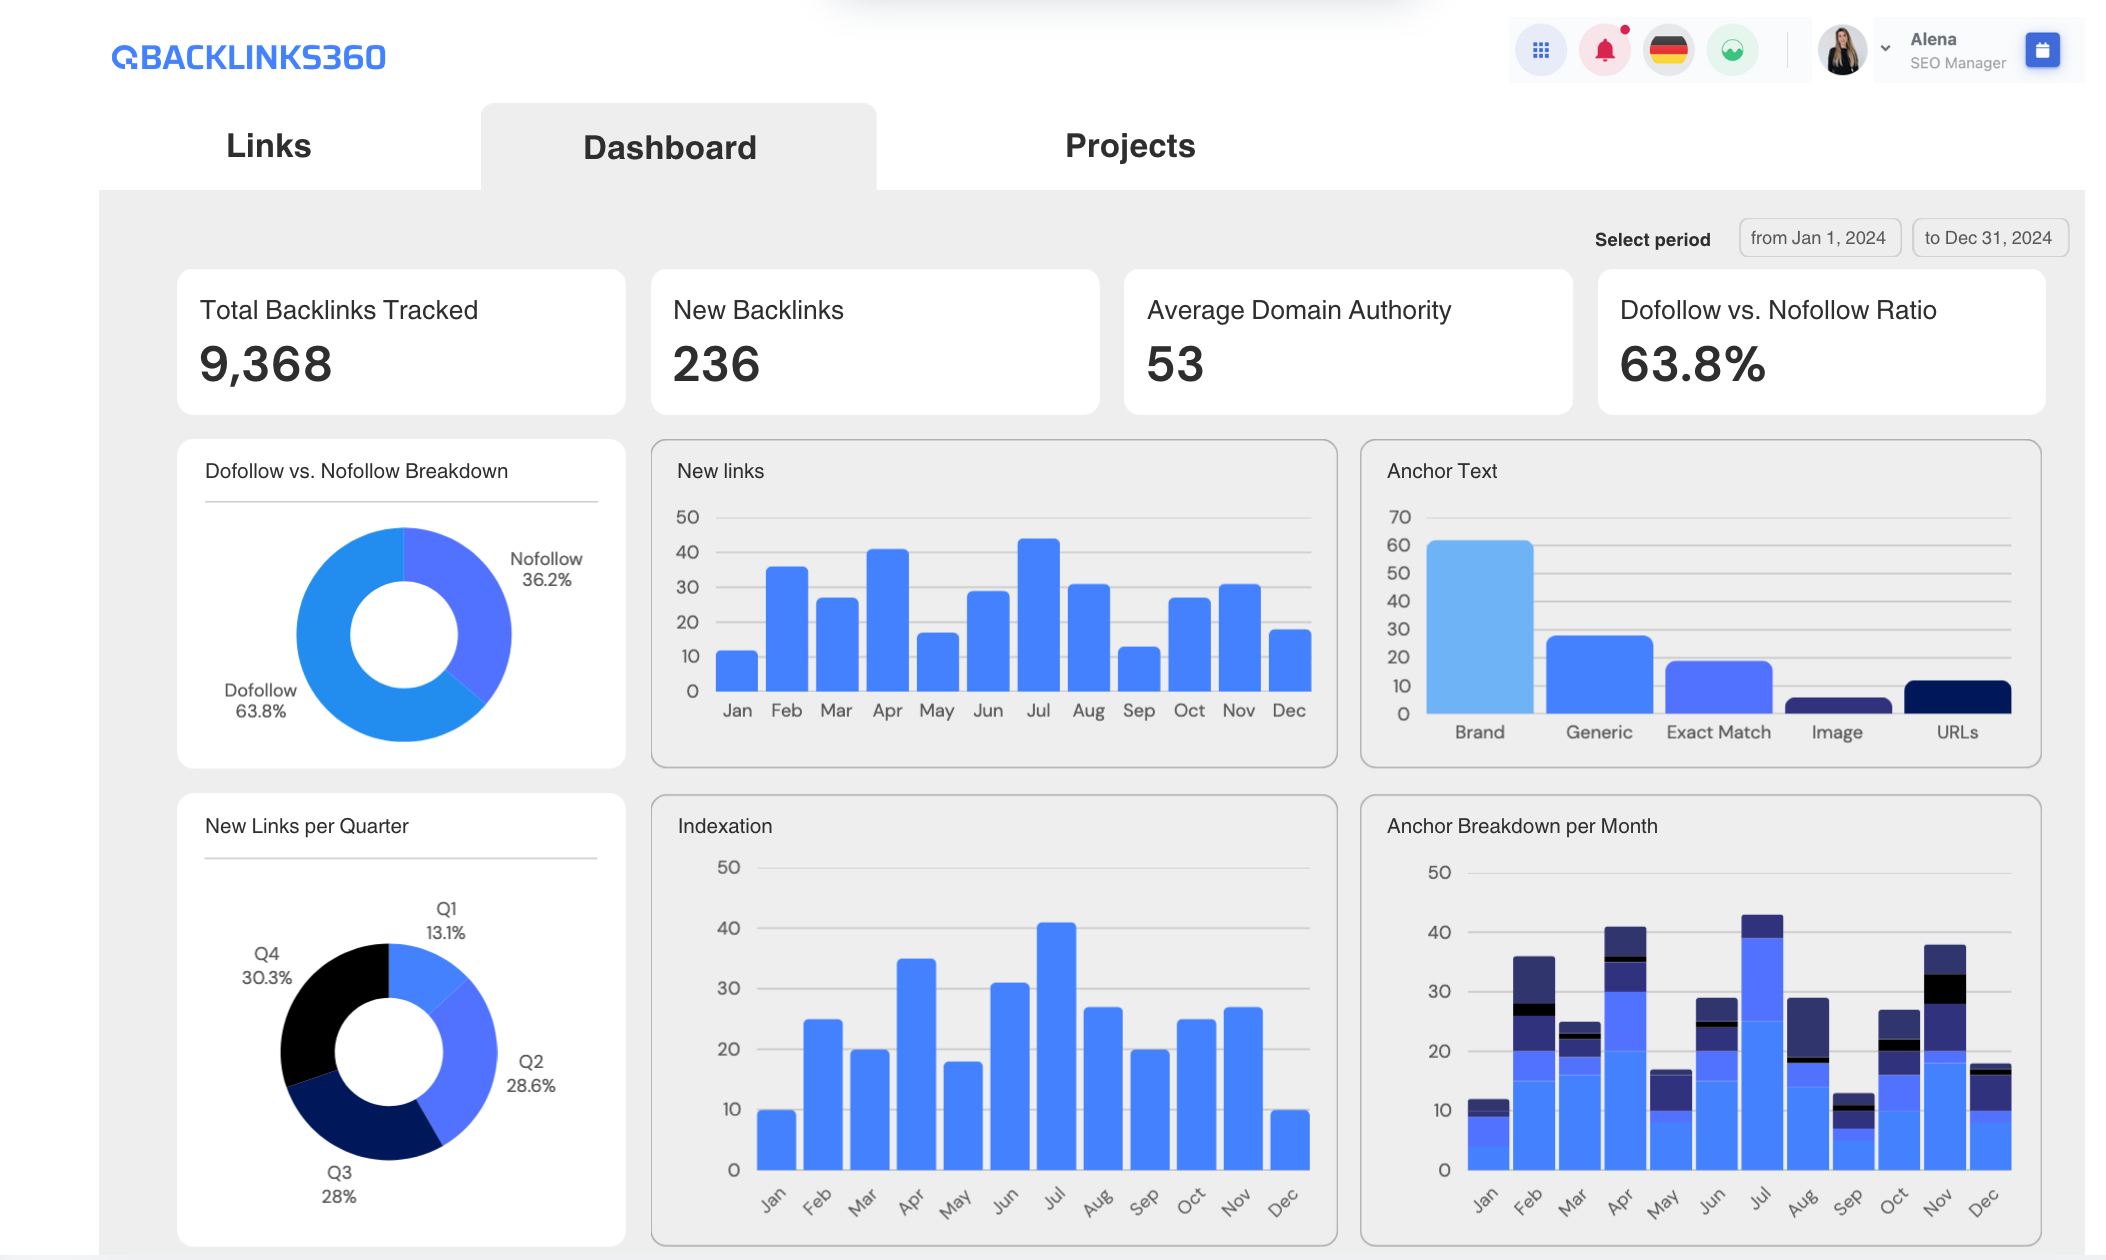The width and height of the screenshot is (2106, 1260).
Task: Open the Projects tab
Action: coord(1130,146)
